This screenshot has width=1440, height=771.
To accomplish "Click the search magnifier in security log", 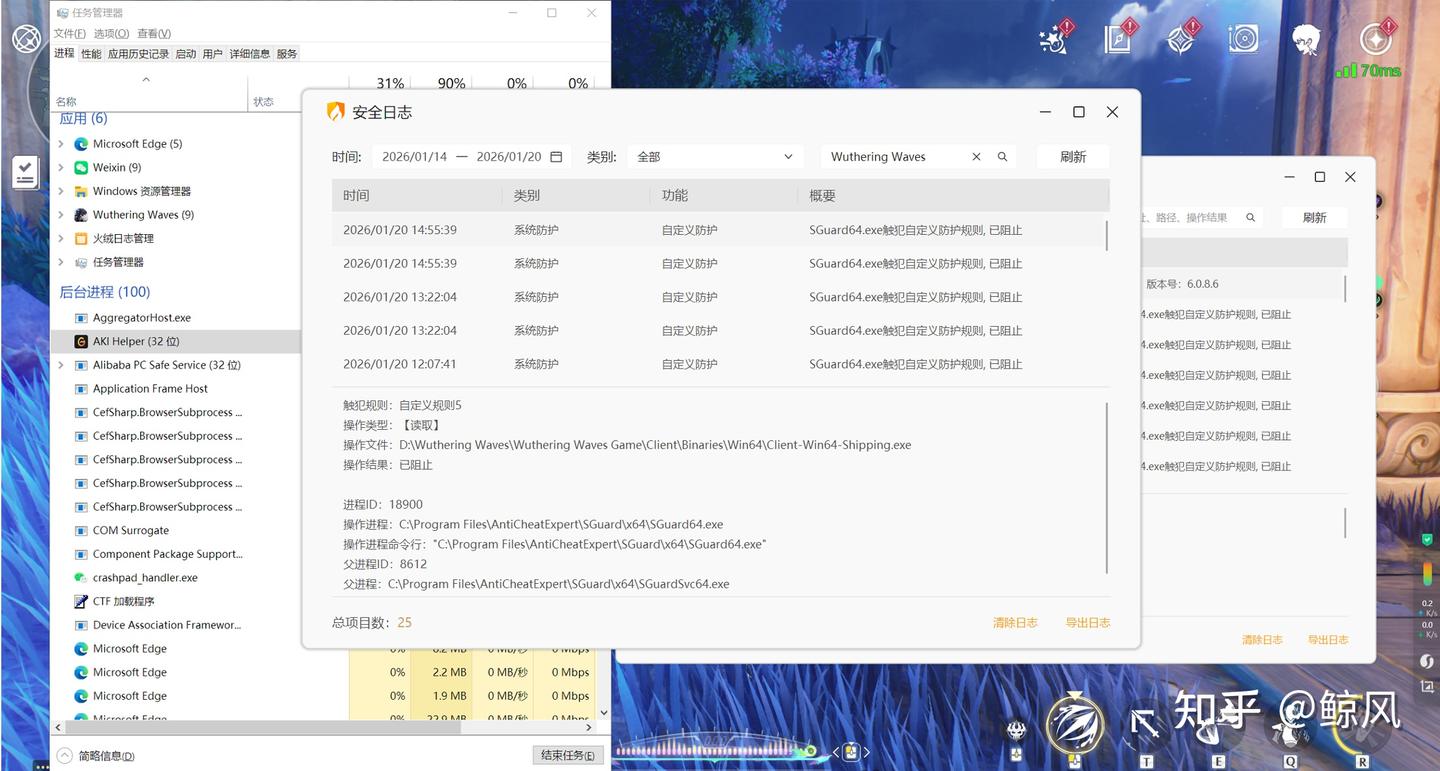I will pyautogui.click(x=1002, y=157).
